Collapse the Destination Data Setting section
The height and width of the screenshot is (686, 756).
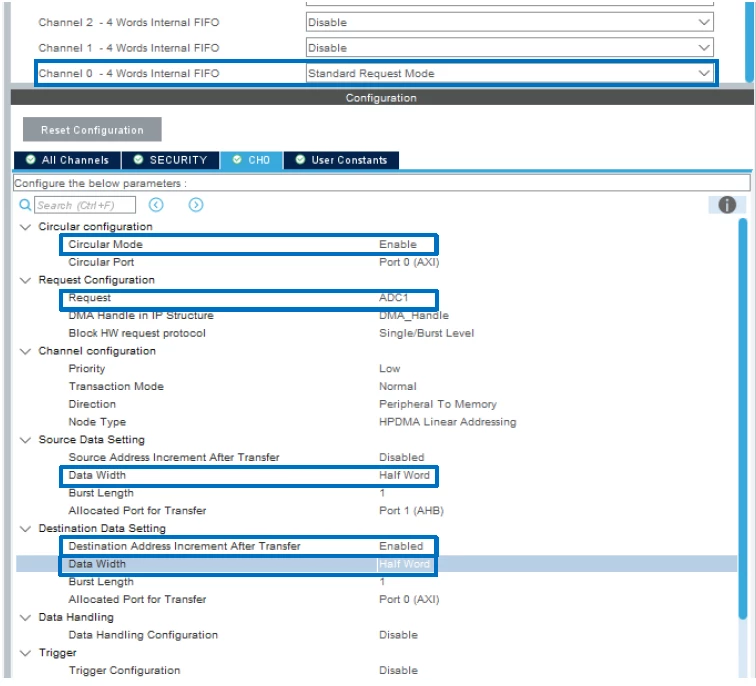[x=25, y=529]
